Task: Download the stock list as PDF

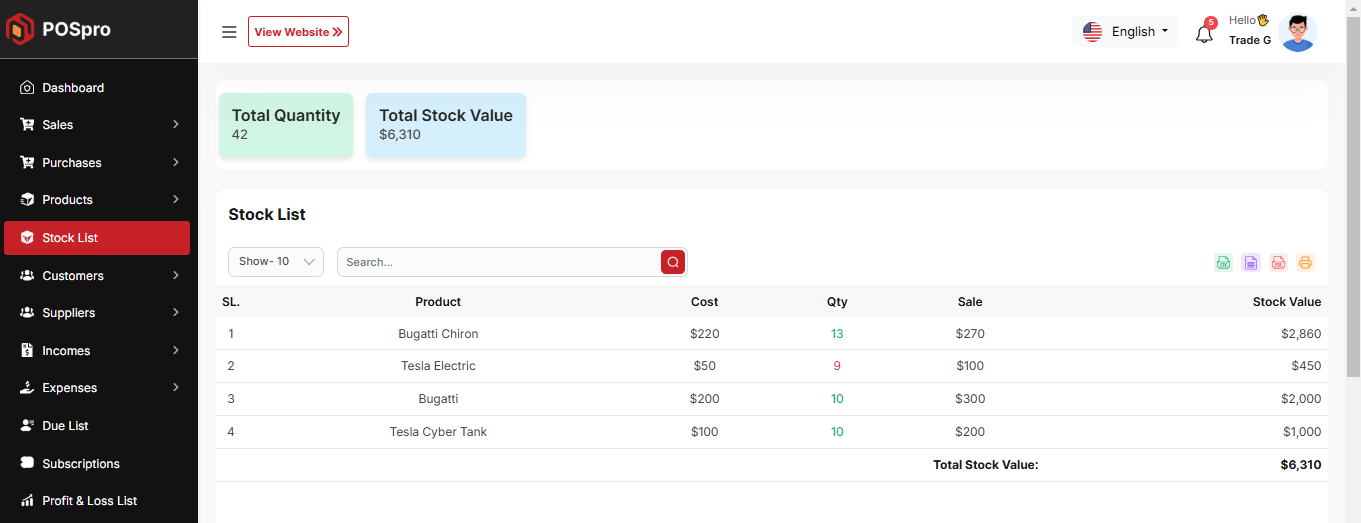Action: point(1278,263)
